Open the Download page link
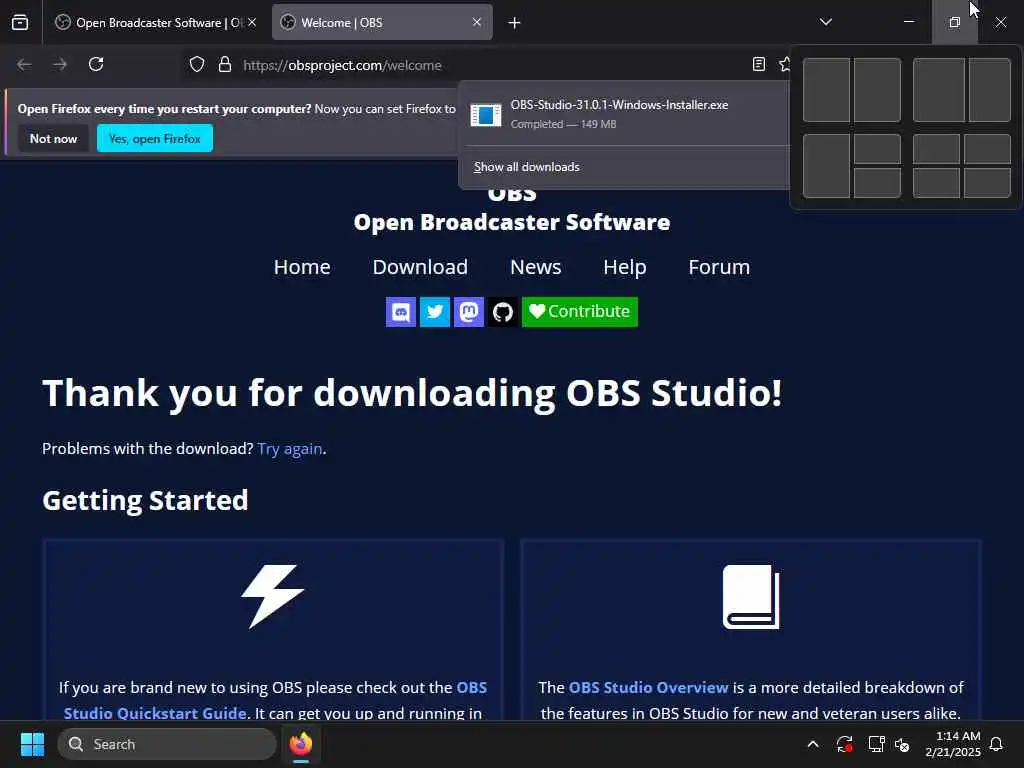 tap(420, 267)
